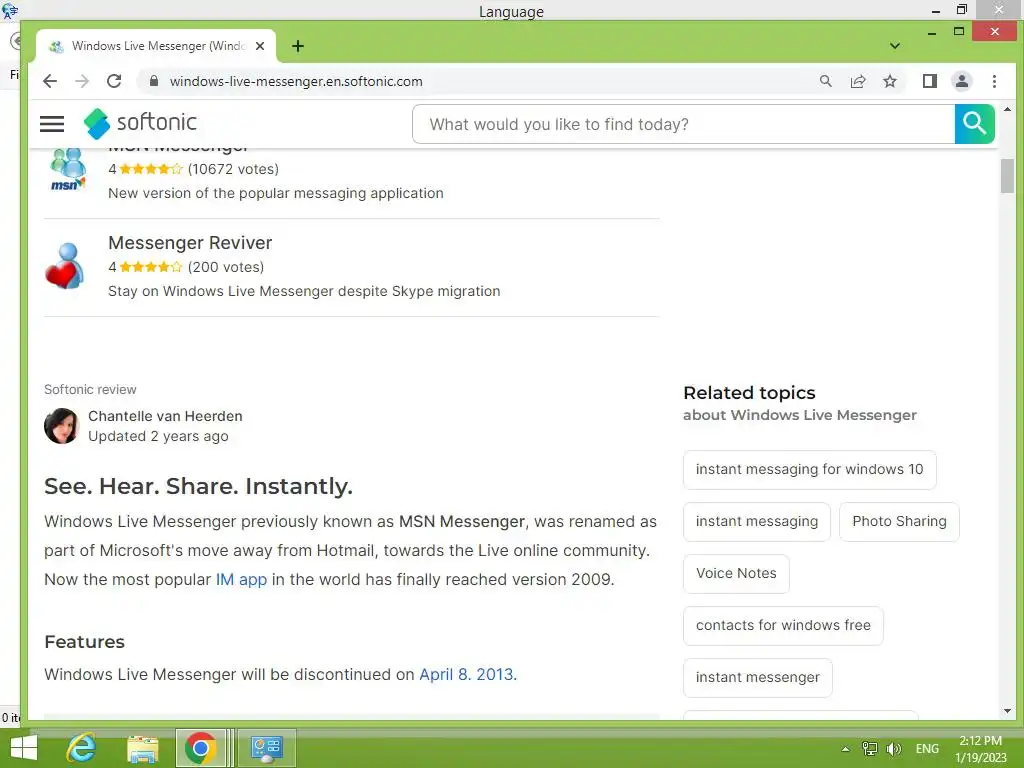This screenshot has width=1024, height=768.
Task: Select the 'instant messaging' topic tag
Action: pyautogui.click(x=757, y=521)
